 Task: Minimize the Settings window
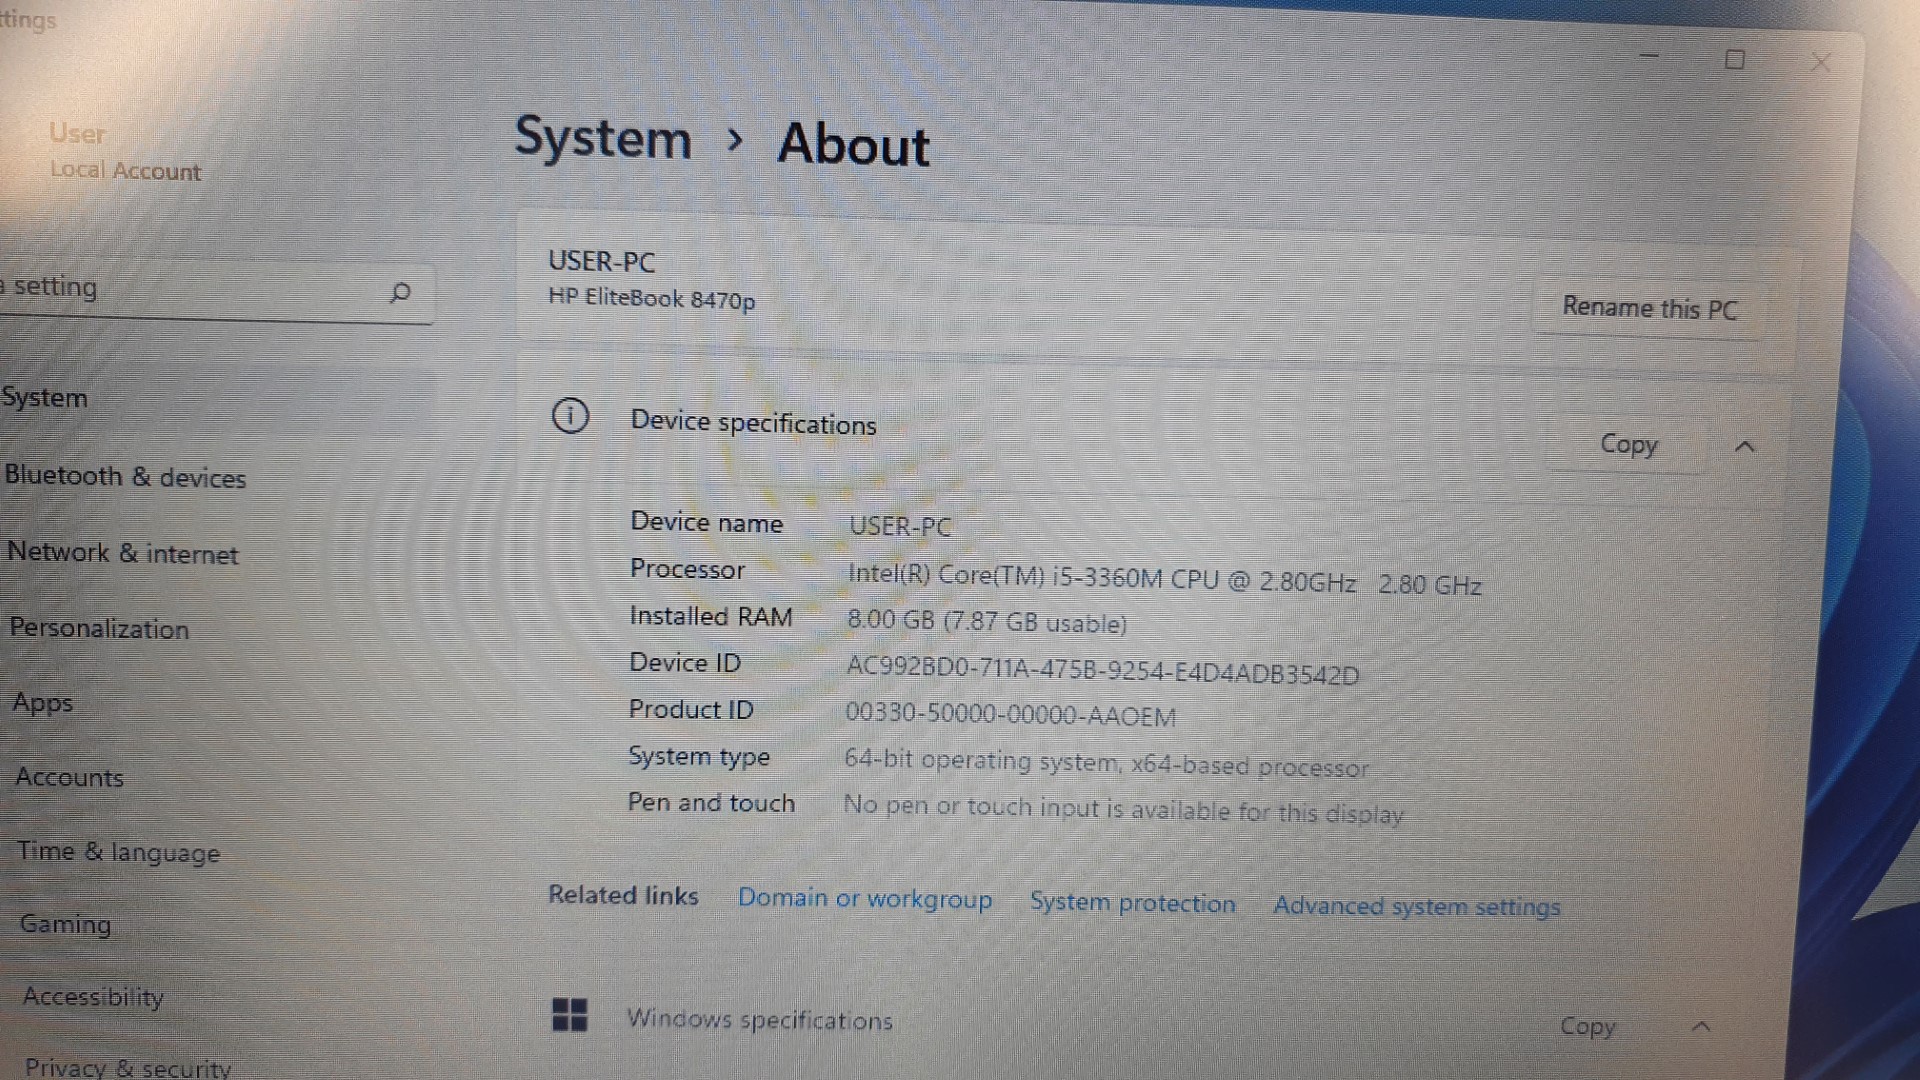(x=1649, y=56)
